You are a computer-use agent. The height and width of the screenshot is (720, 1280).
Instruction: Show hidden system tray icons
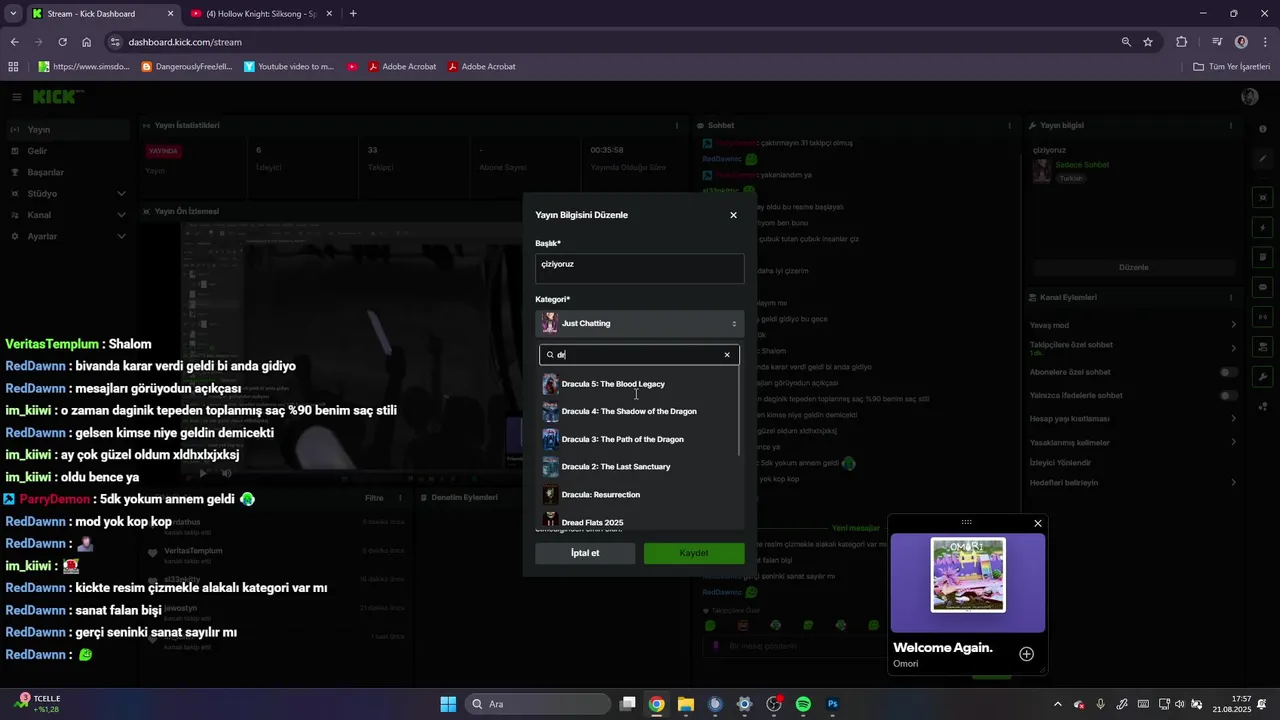(x=1058, y=704)
